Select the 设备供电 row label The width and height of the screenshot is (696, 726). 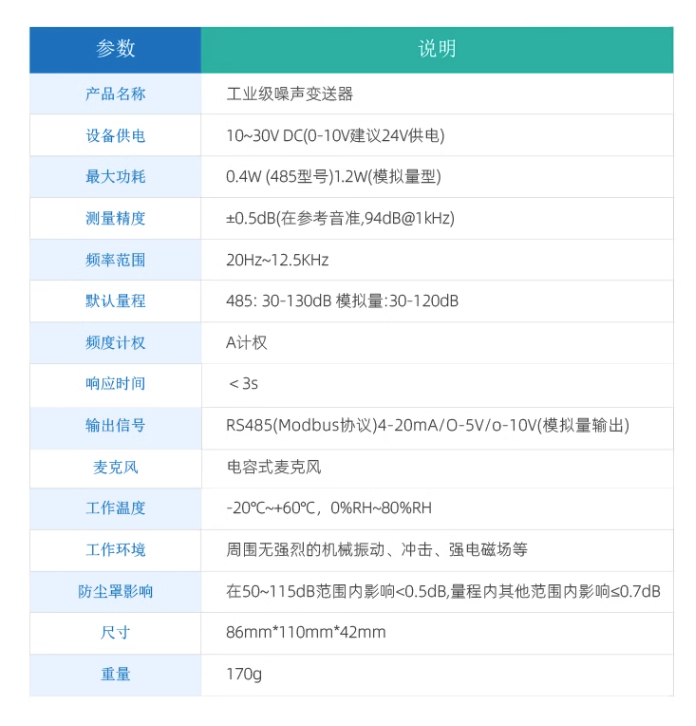point(115,136)
